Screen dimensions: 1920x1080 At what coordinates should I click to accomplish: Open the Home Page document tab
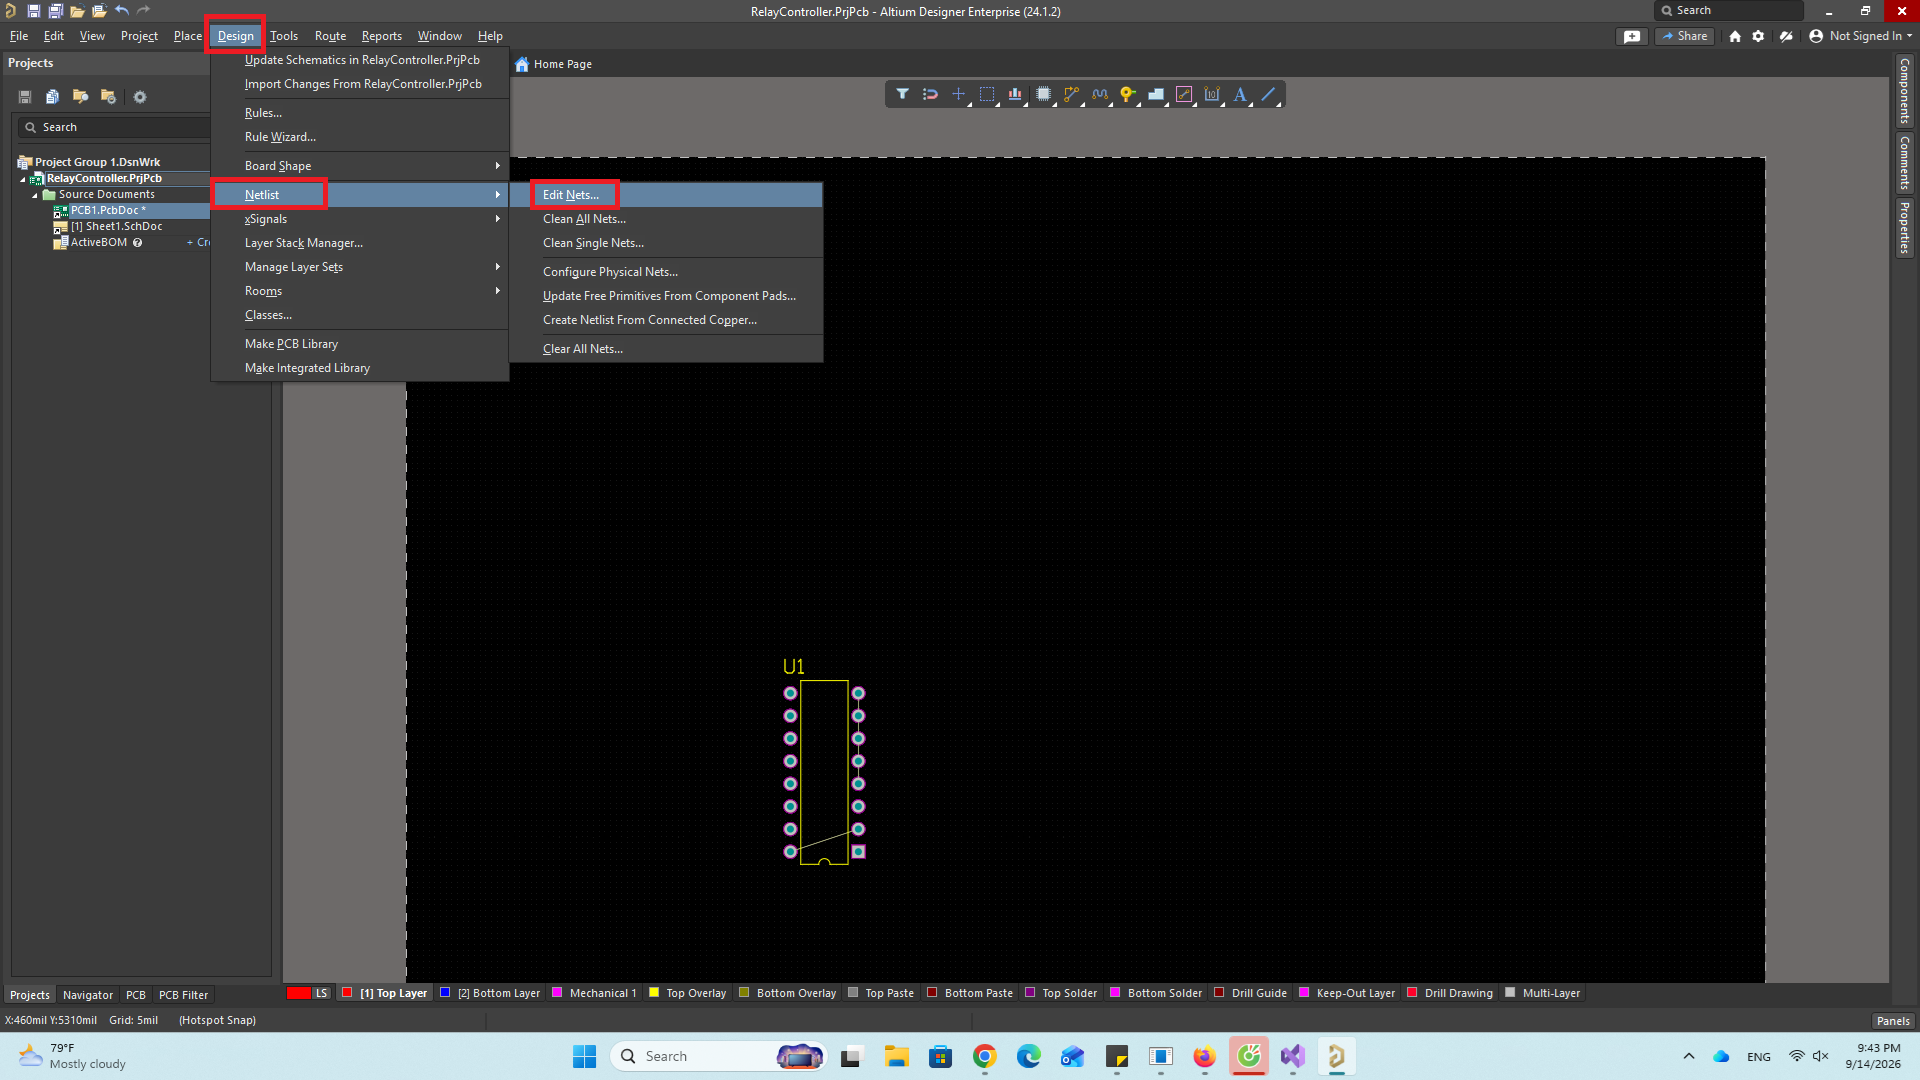coord(553,64)
